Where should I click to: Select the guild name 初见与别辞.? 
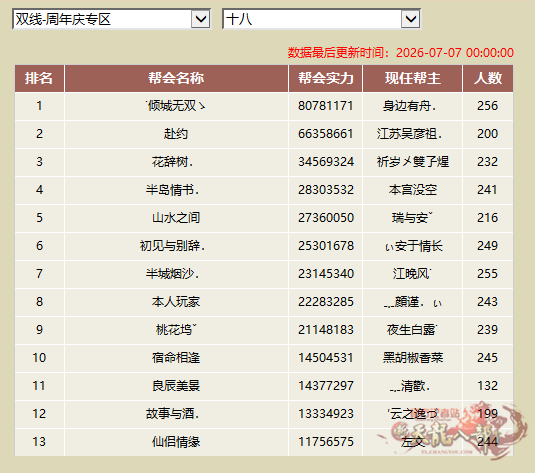click(x=172, y=246)
